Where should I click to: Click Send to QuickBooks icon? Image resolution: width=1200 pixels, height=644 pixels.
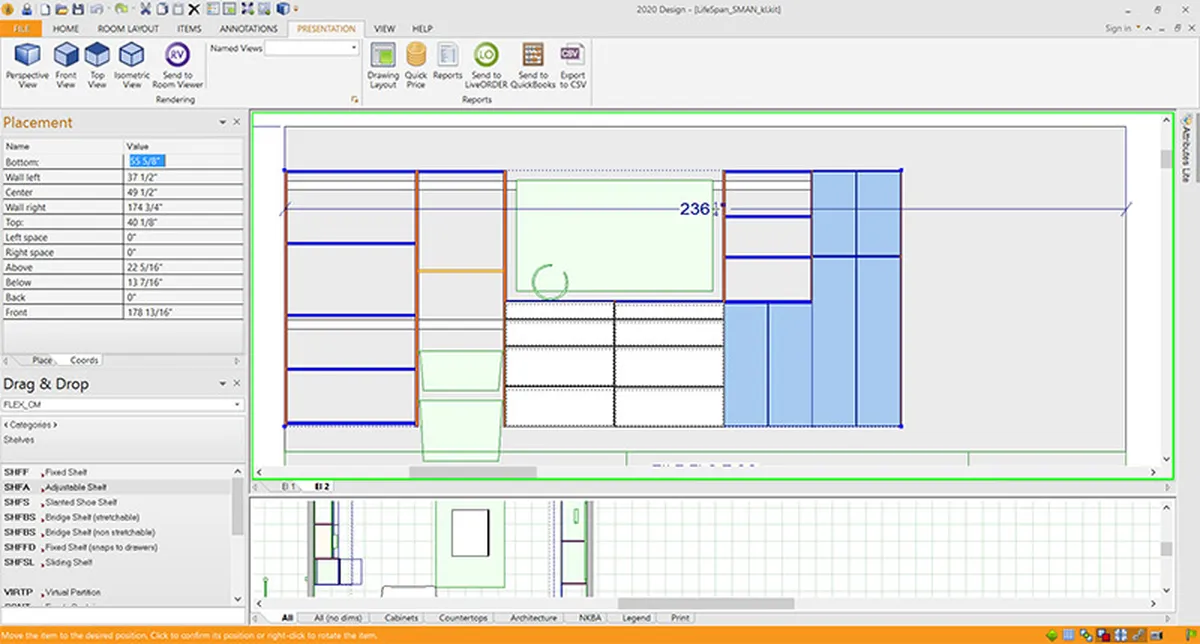tap(533, 65)
